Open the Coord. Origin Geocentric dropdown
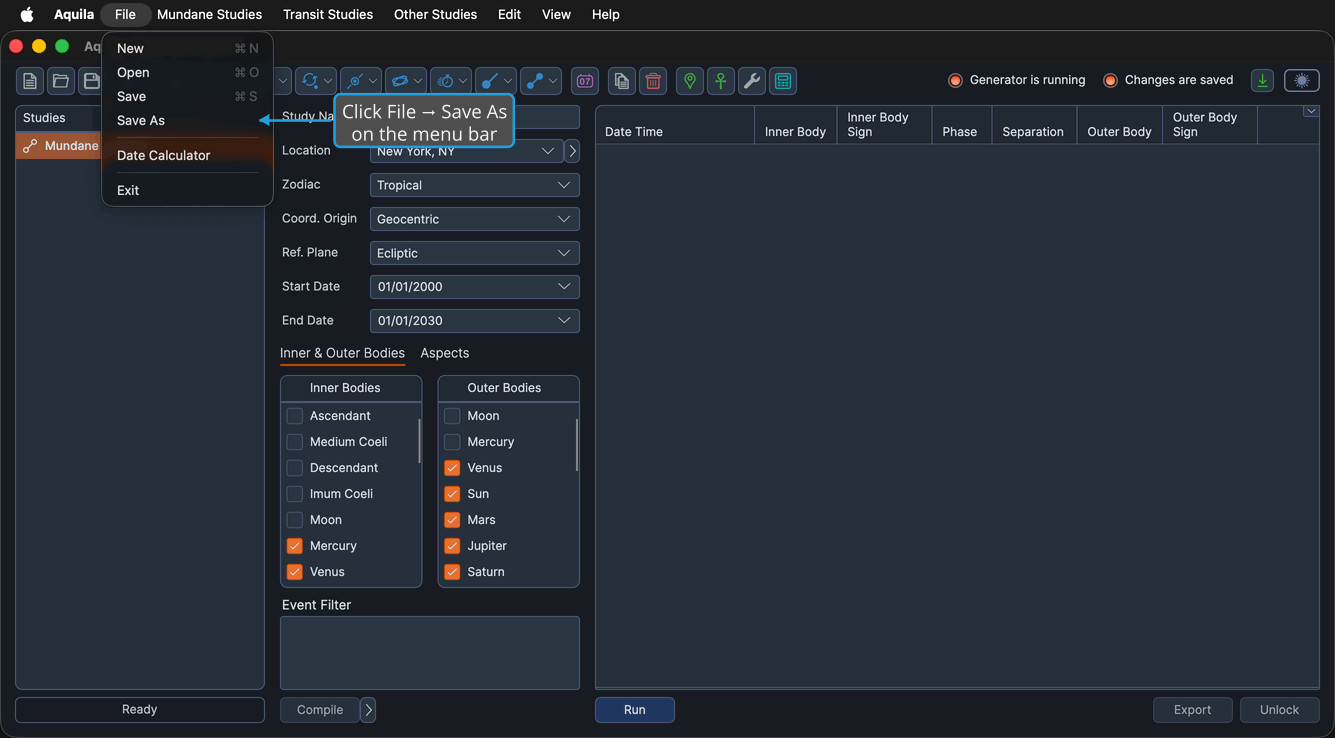1335x738 pixels. pos(475,219)
